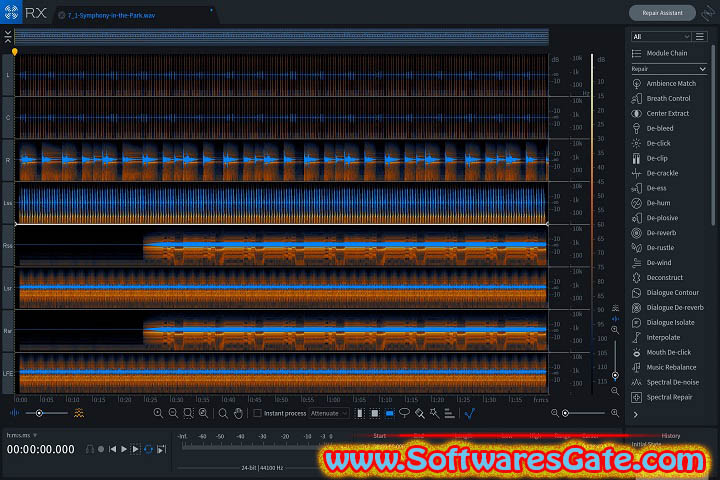Screen dimensions: 720x480
Task: Select the Time selection tool
Action: tap(360, 413)
